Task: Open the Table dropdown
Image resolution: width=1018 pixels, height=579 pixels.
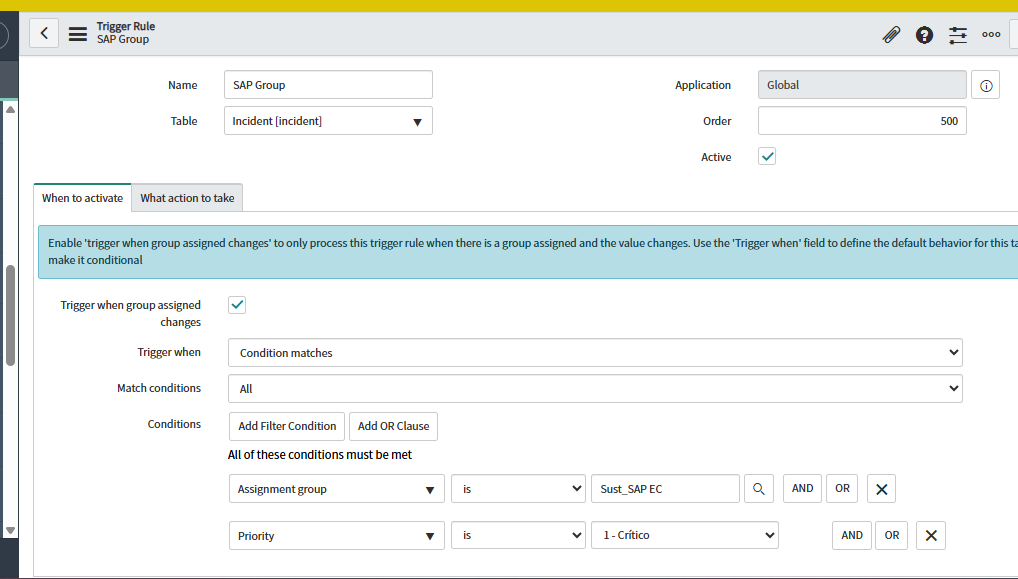Action: pos(328,121)
